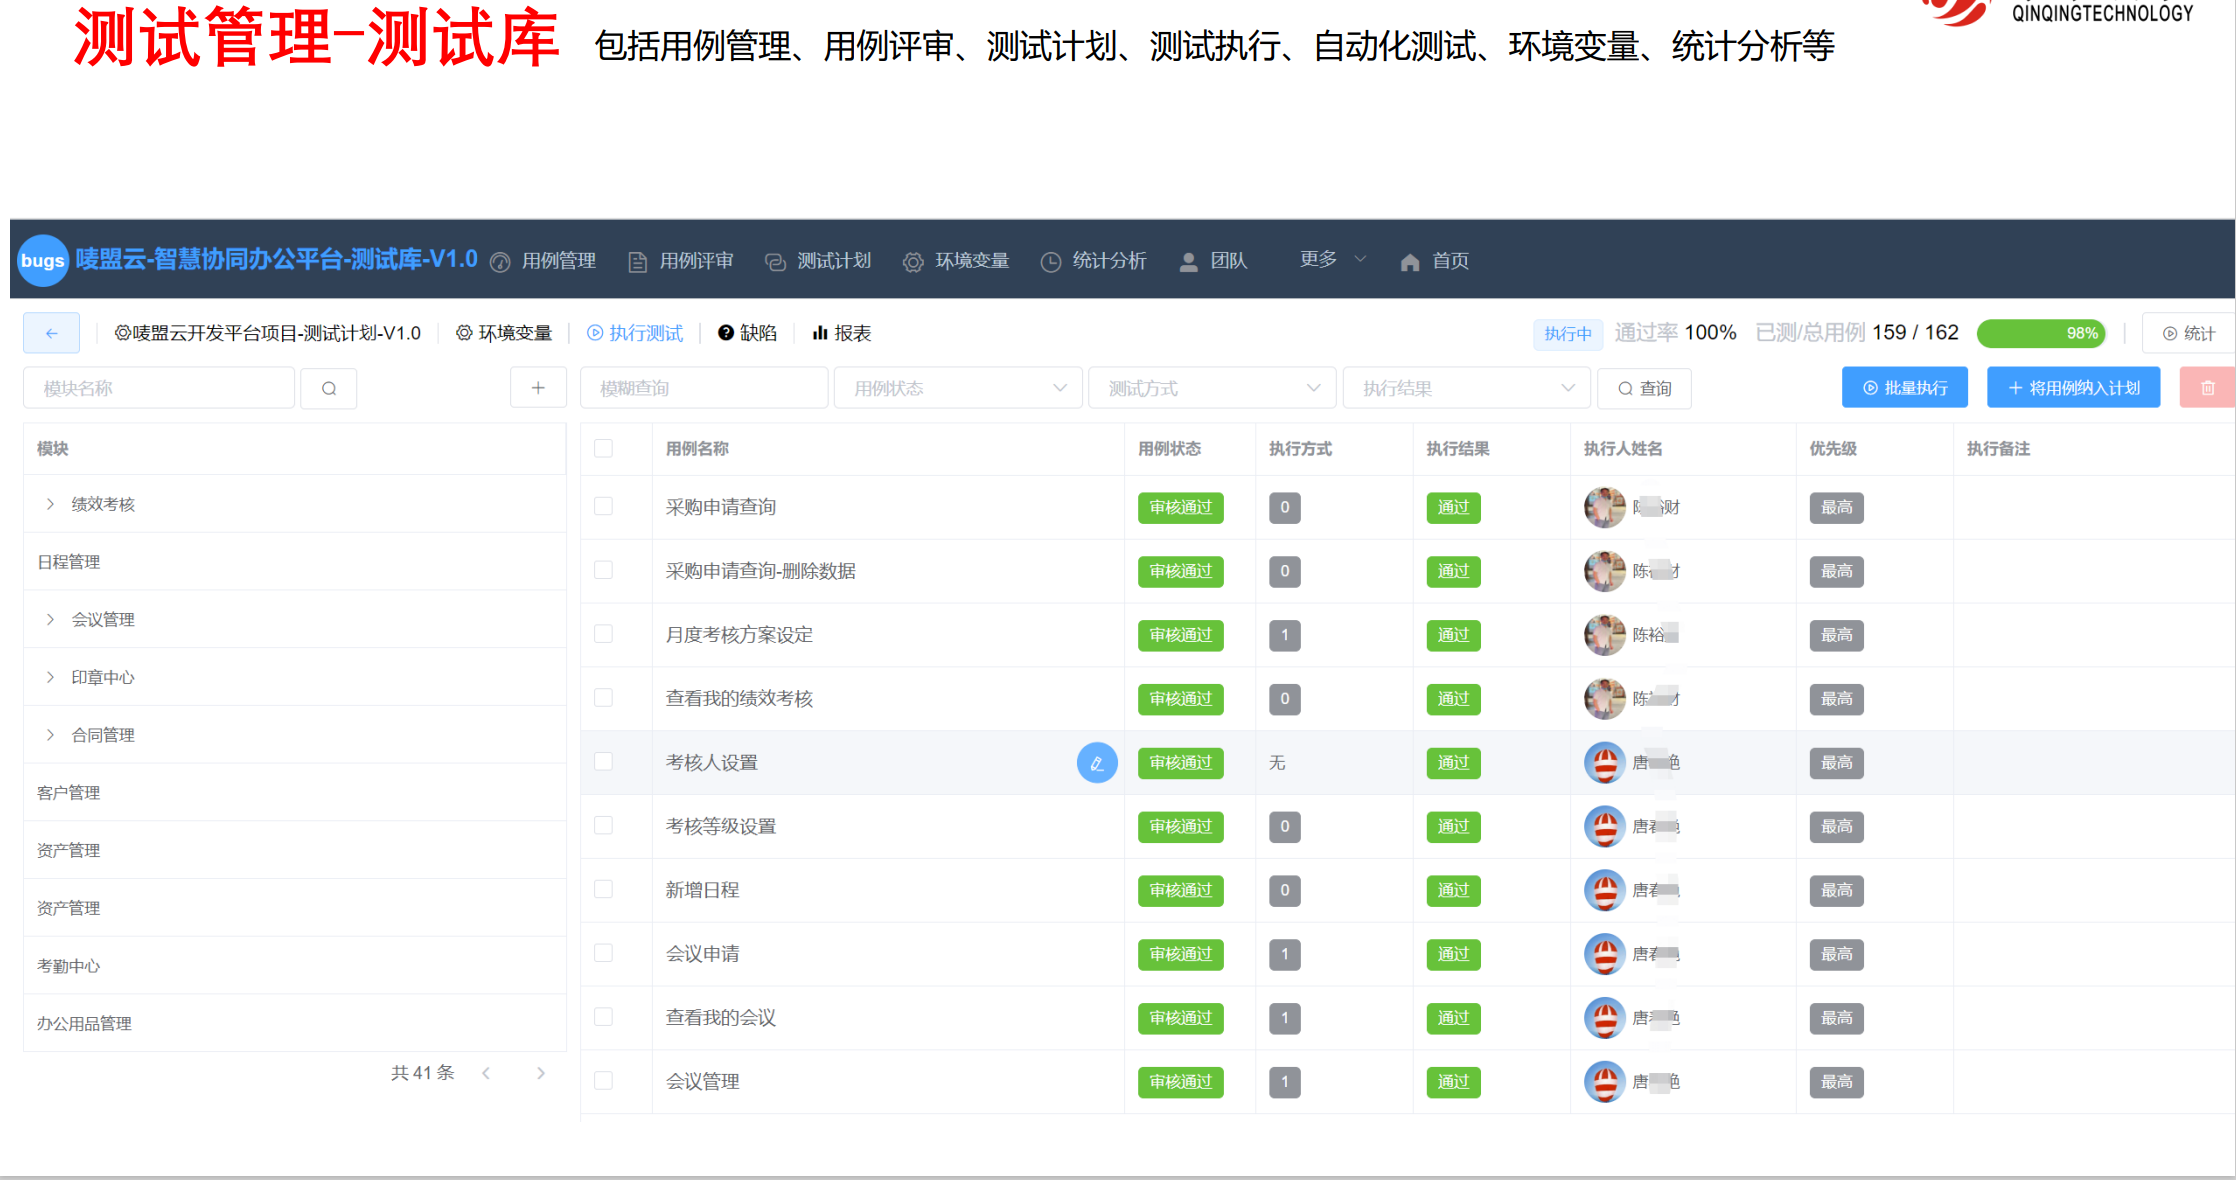Switch to the 缺陷 tab
Viewport: 2236px width, 1180px height.
point(748,333)
